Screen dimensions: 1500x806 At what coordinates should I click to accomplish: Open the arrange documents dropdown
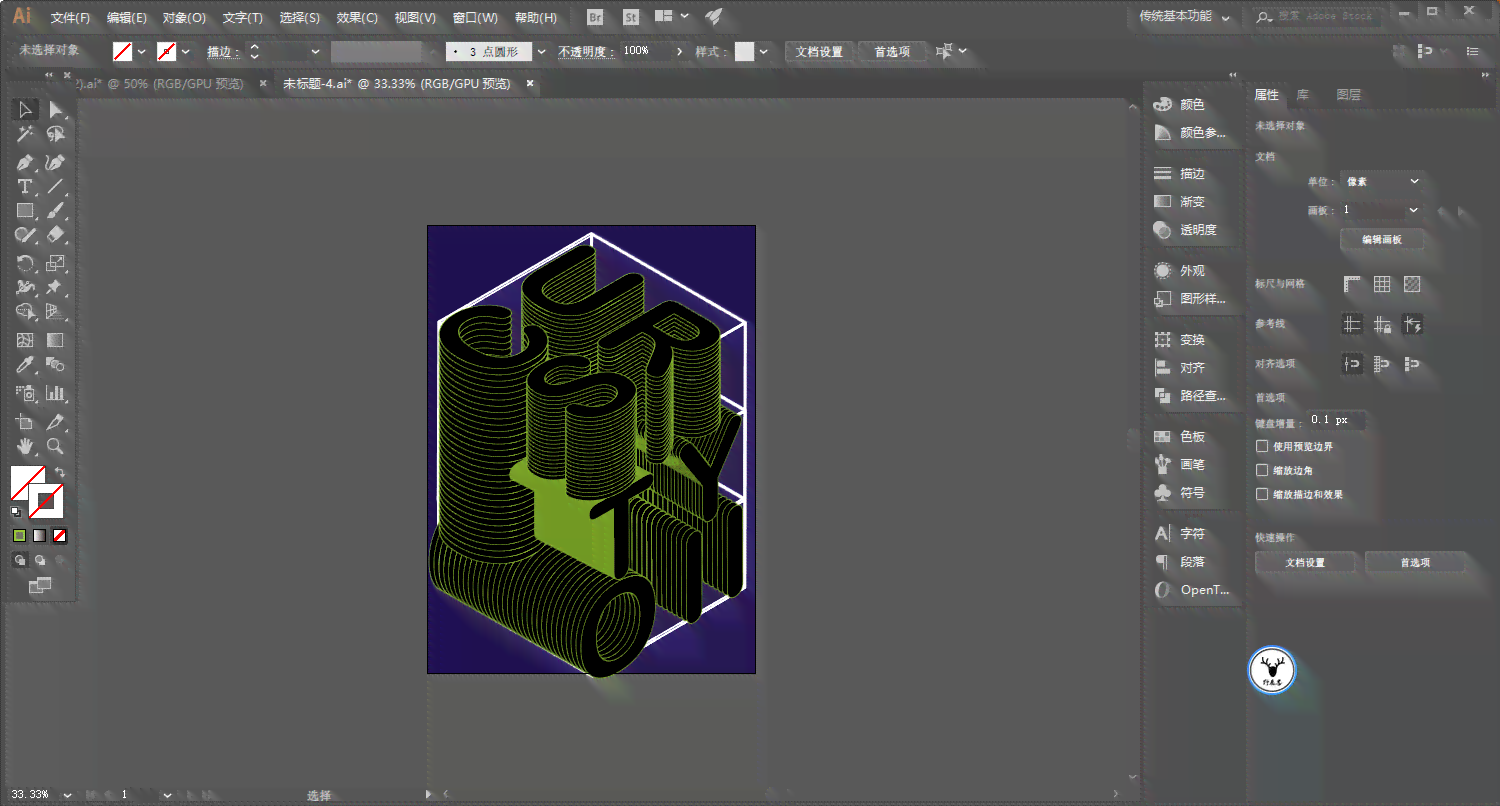(672, 17)
